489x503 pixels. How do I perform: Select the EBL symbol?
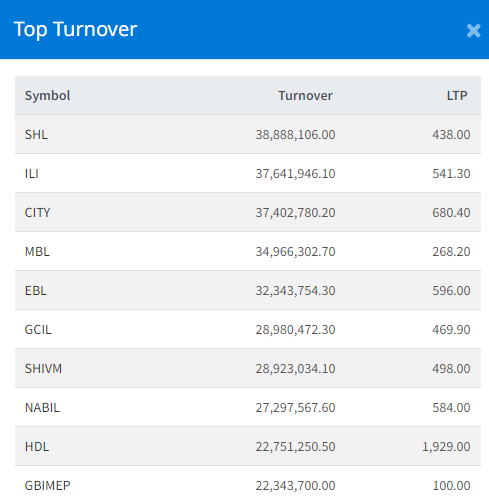point(36,291)
